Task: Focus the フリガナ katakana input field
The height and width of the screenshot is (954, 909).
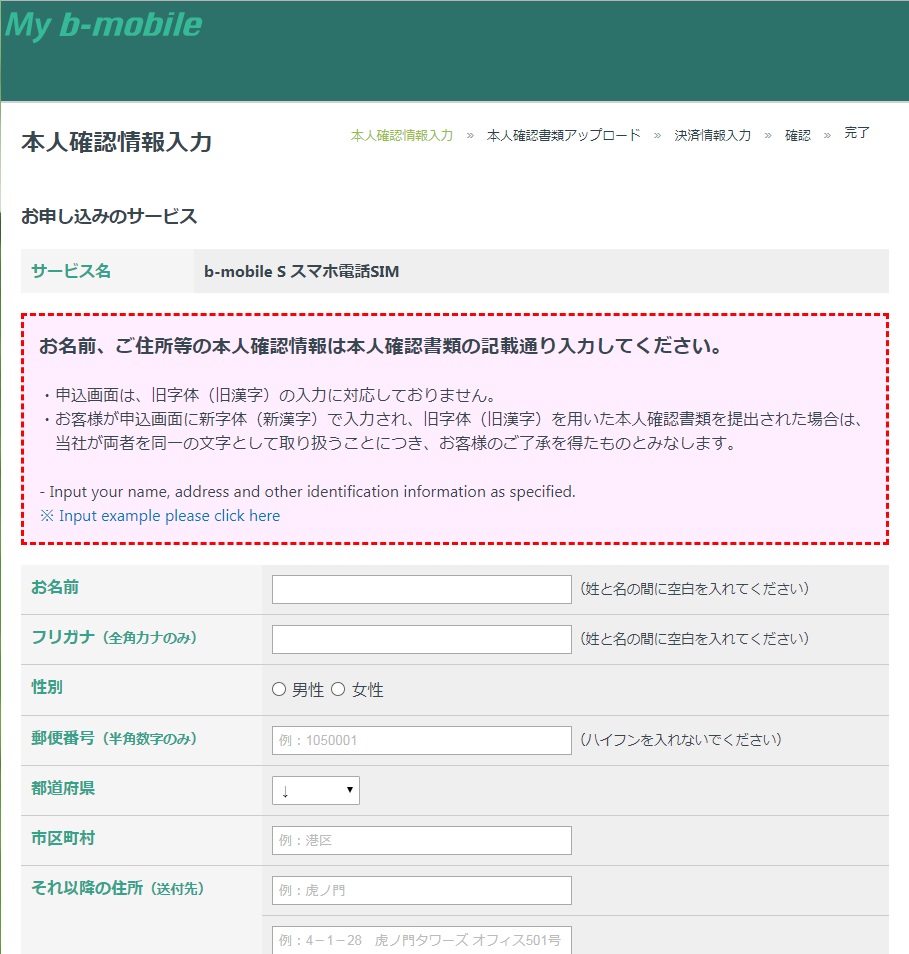Action: [422, 639]
